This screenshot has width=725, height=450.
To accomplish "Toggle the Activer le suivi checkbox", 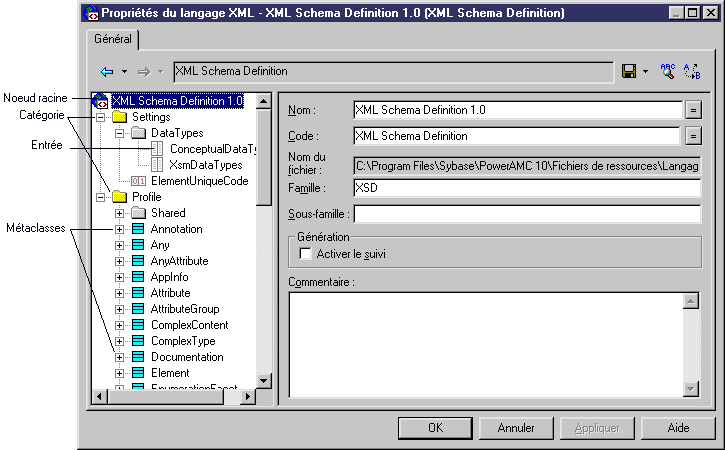I will point(305,254).
